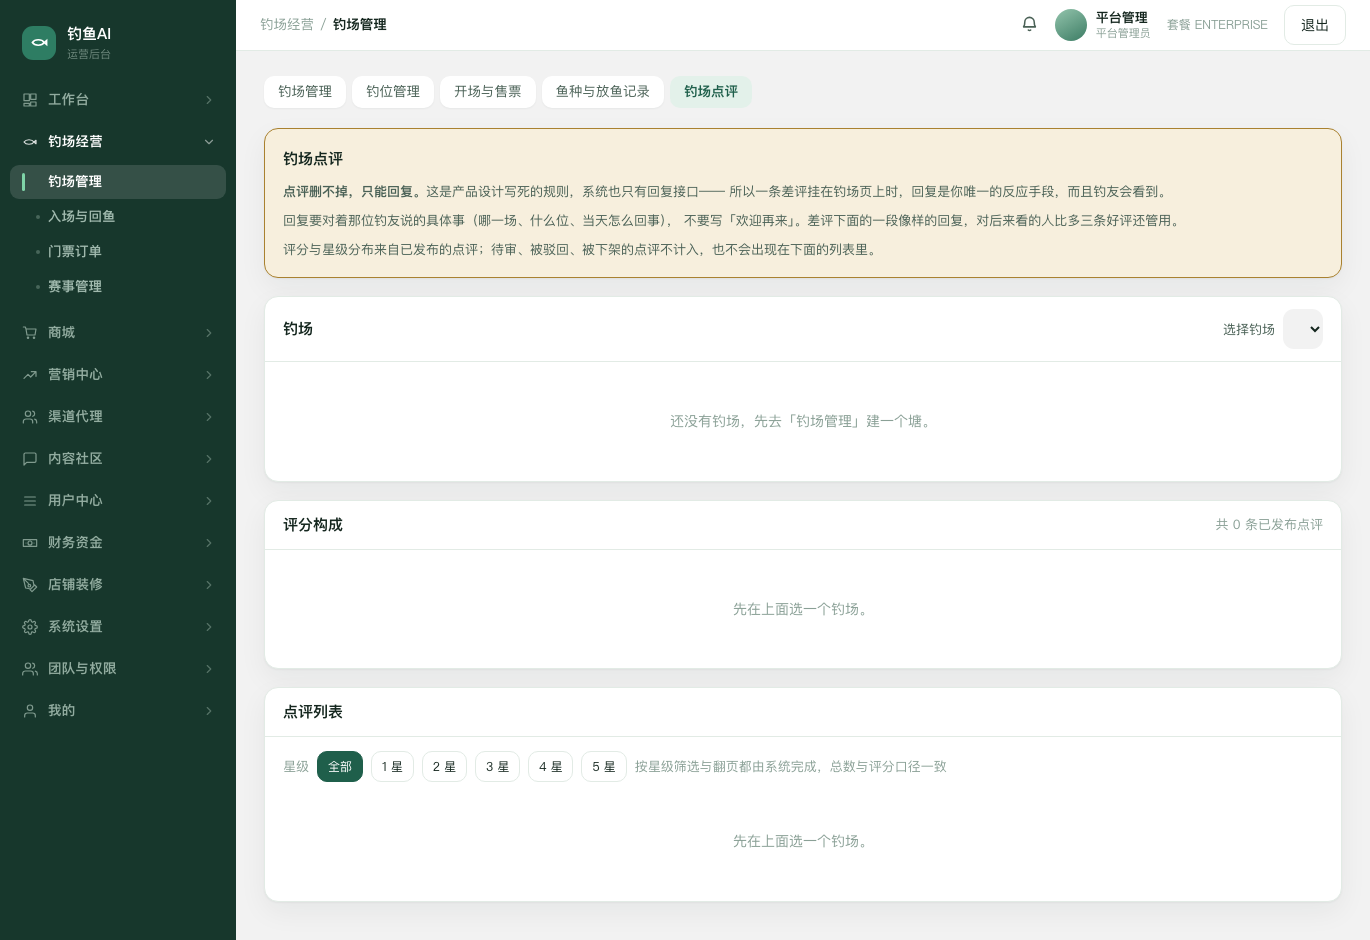Click the 退出 logout button
The image size is (1370, 940).
(x=1315, y=25)
